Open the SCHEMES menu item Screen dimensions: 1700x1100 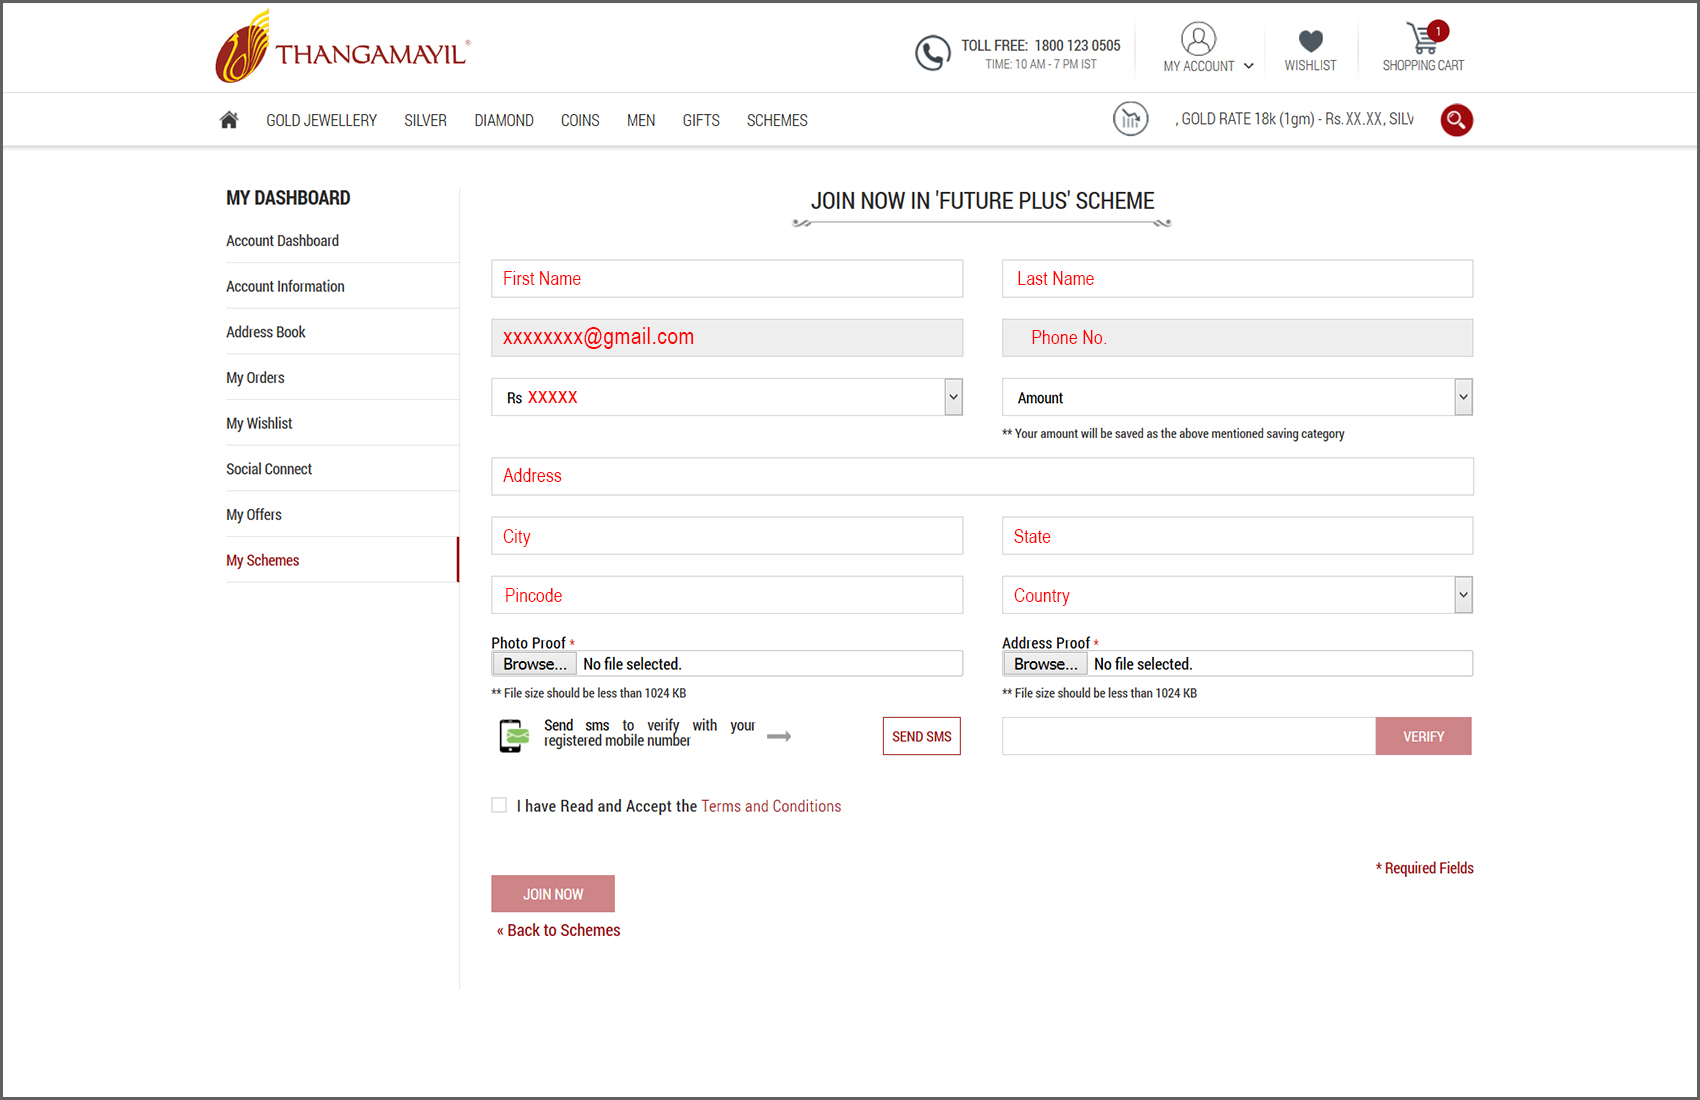[777, 120]
